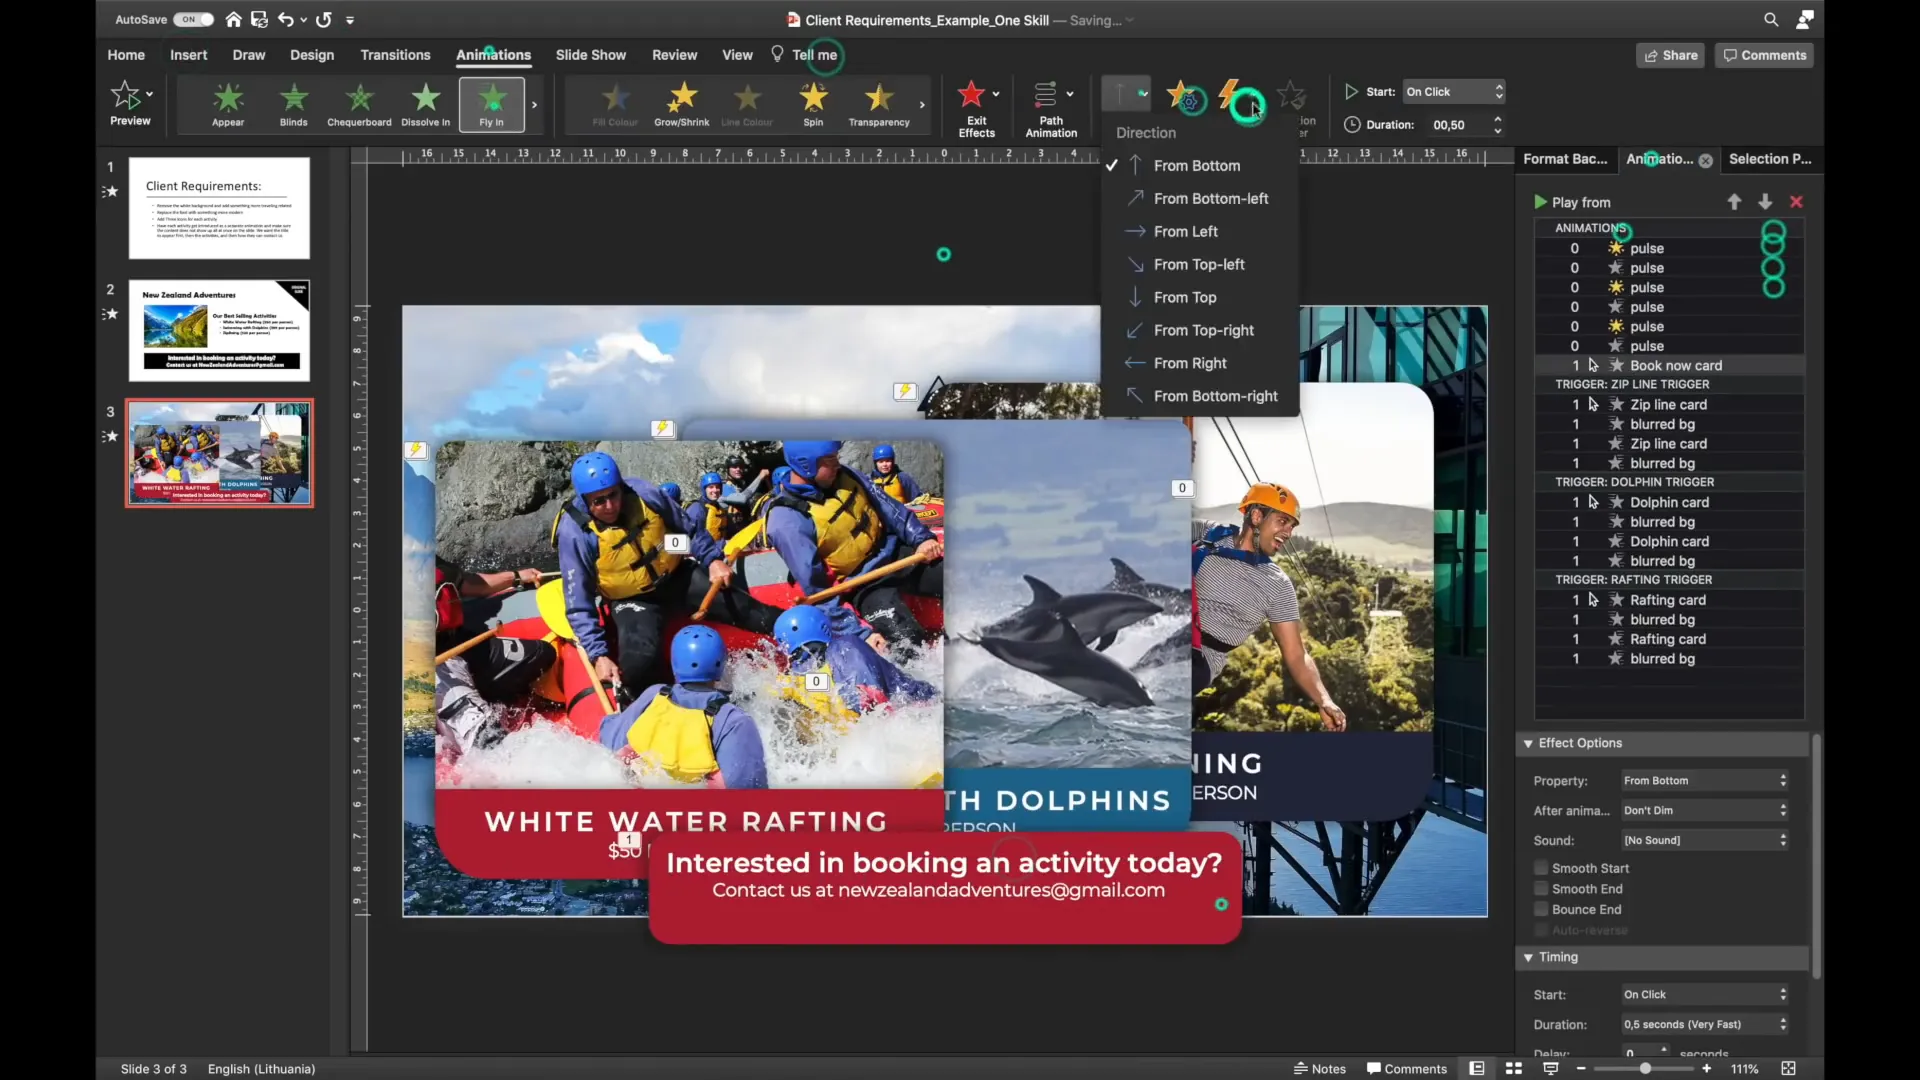Toggle AutoSave off
The image size is (1920, 1080).
coord(193,19)
